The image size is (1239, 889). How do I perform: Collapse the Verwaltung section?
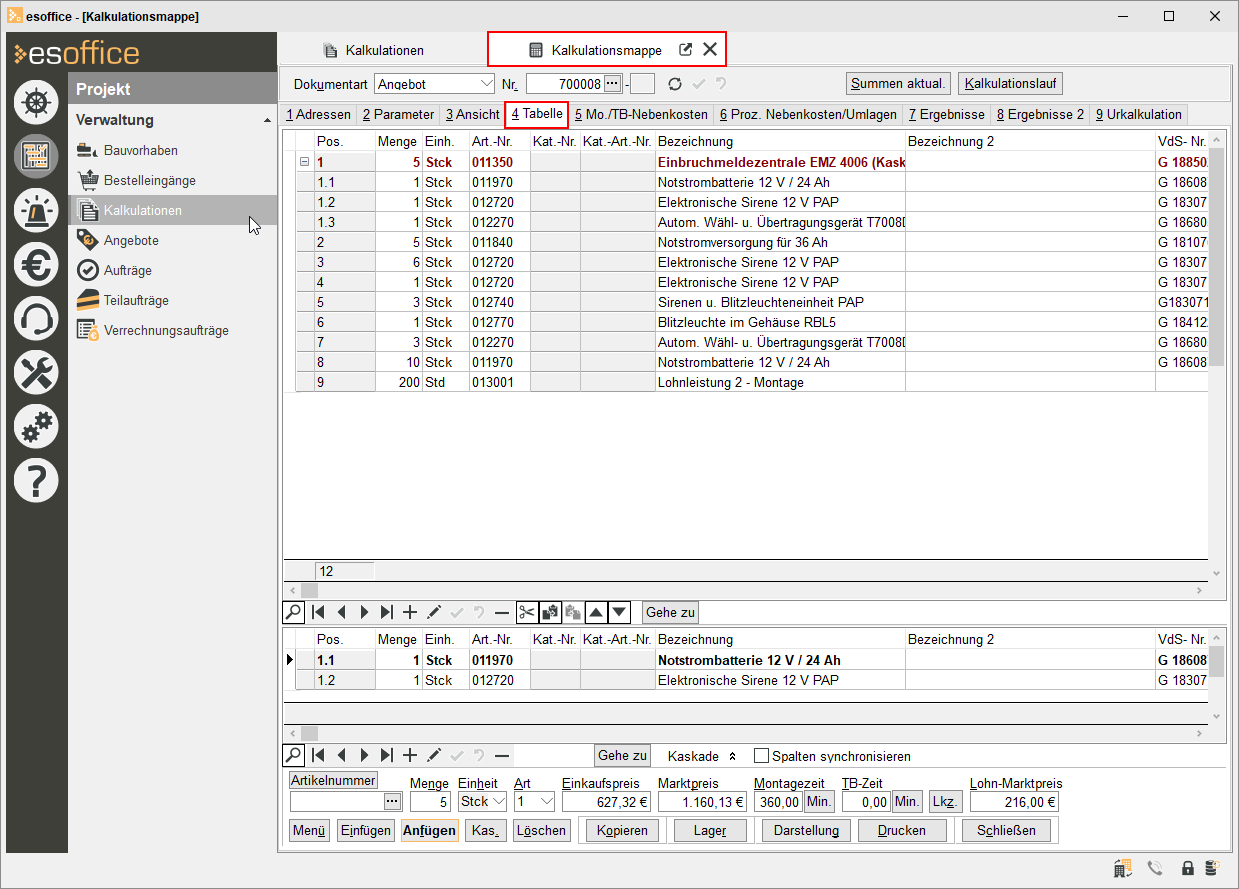(267, 121)
